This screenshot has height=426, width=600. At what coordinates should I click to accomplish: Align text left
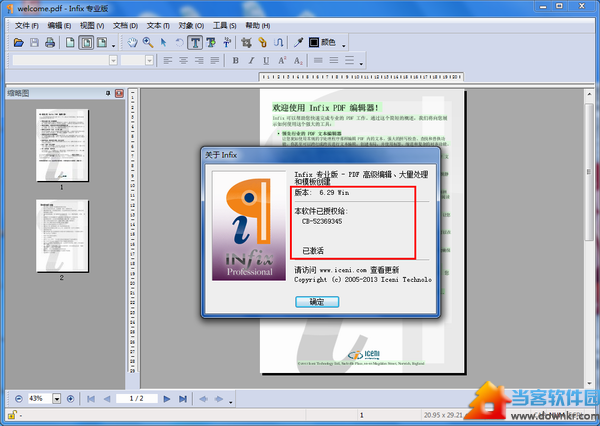point(168,60)
